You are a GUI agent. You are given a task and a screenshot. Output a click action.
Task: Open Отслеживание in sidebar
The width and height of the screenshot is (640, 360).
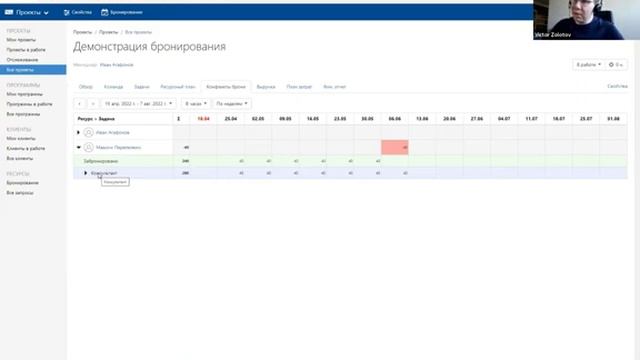(22, 60)
